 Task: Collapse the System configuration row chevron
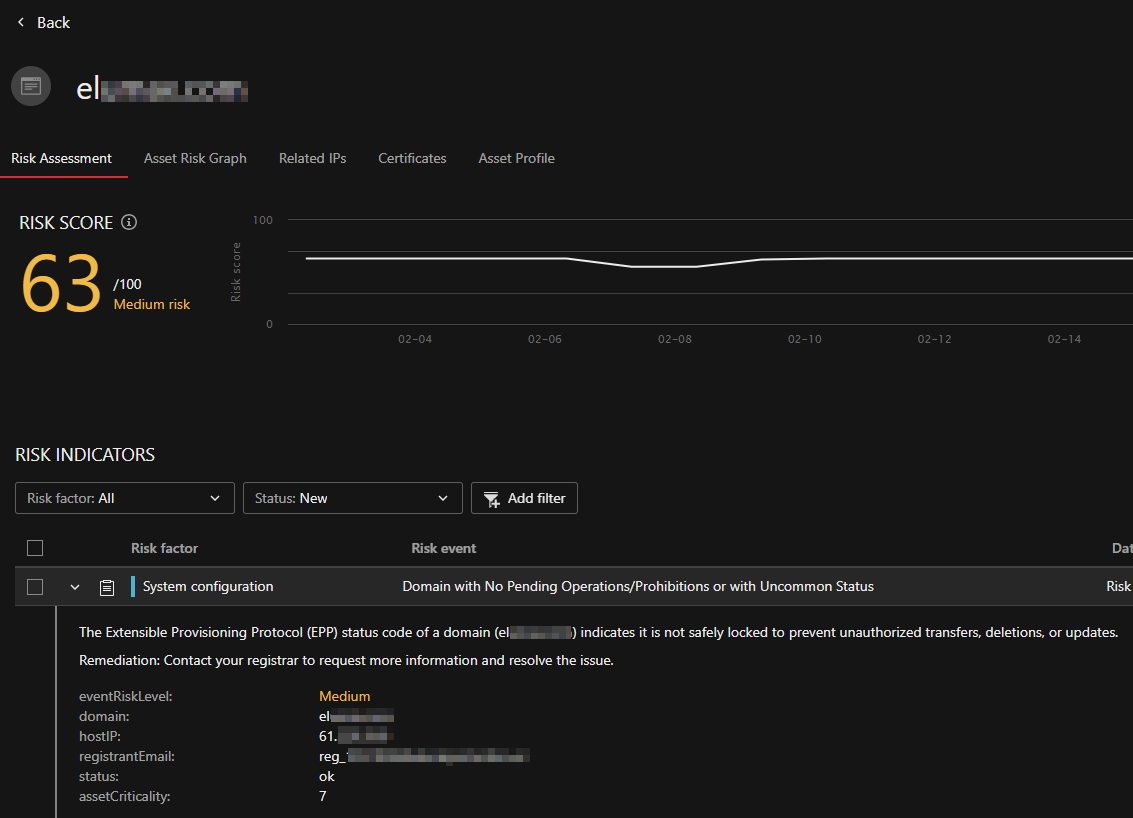pos(75,587)
